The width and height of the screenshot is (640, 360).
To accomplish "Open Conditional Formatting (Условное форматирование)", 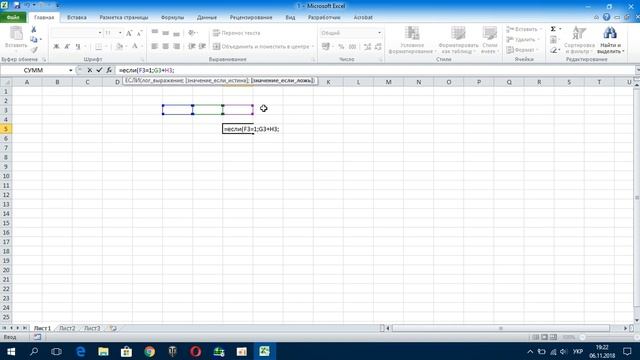I will (412, 40).
